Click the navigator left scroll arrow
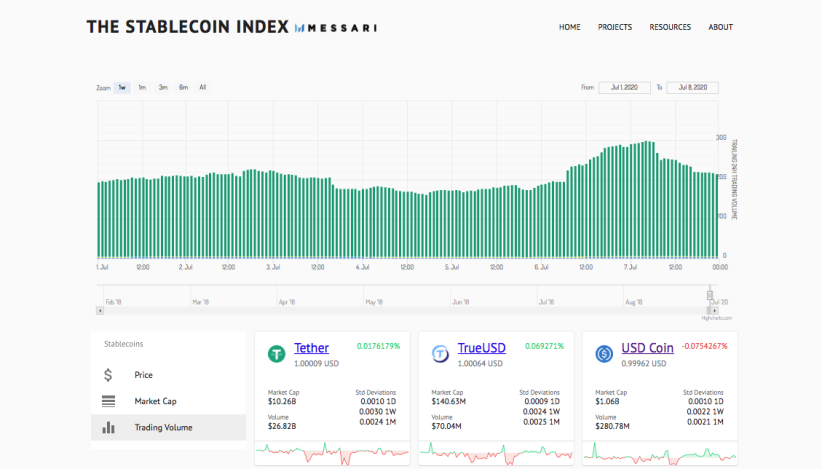The image size is (822, 469). pyautogui.click(x=100, y=311)
